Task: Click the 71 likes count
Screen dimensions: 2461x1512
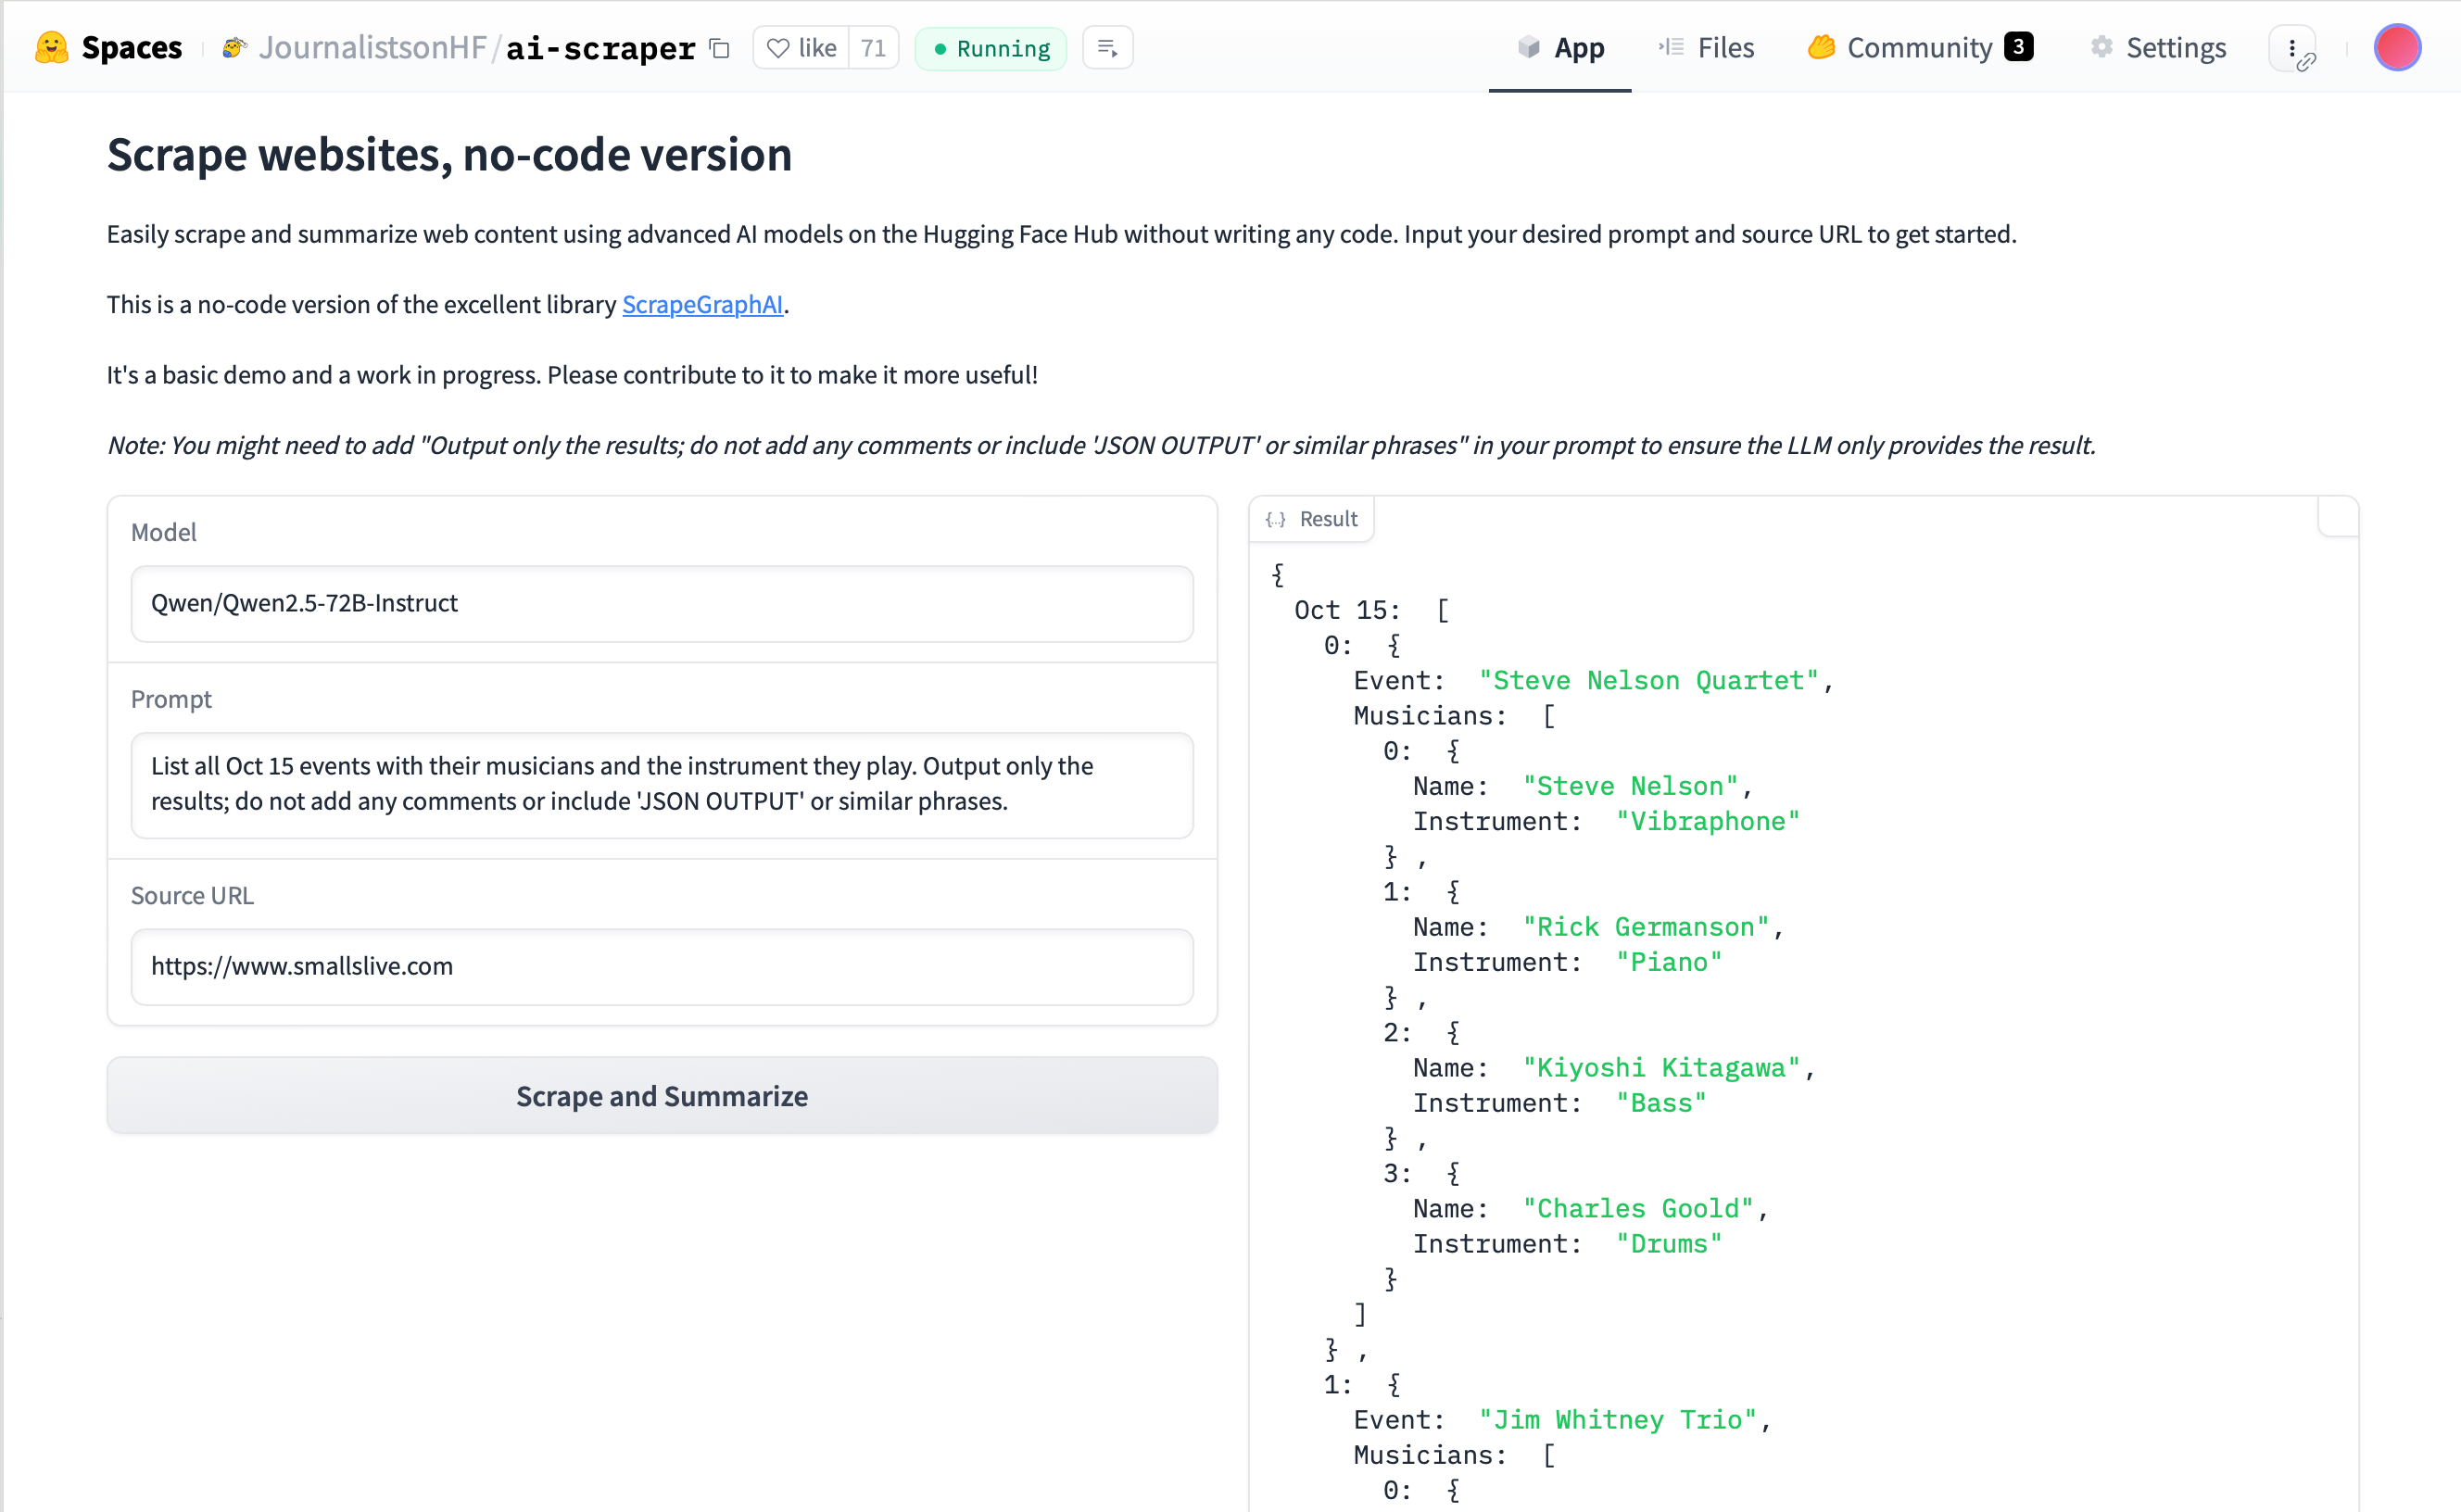Action: [x=873, y=47]
